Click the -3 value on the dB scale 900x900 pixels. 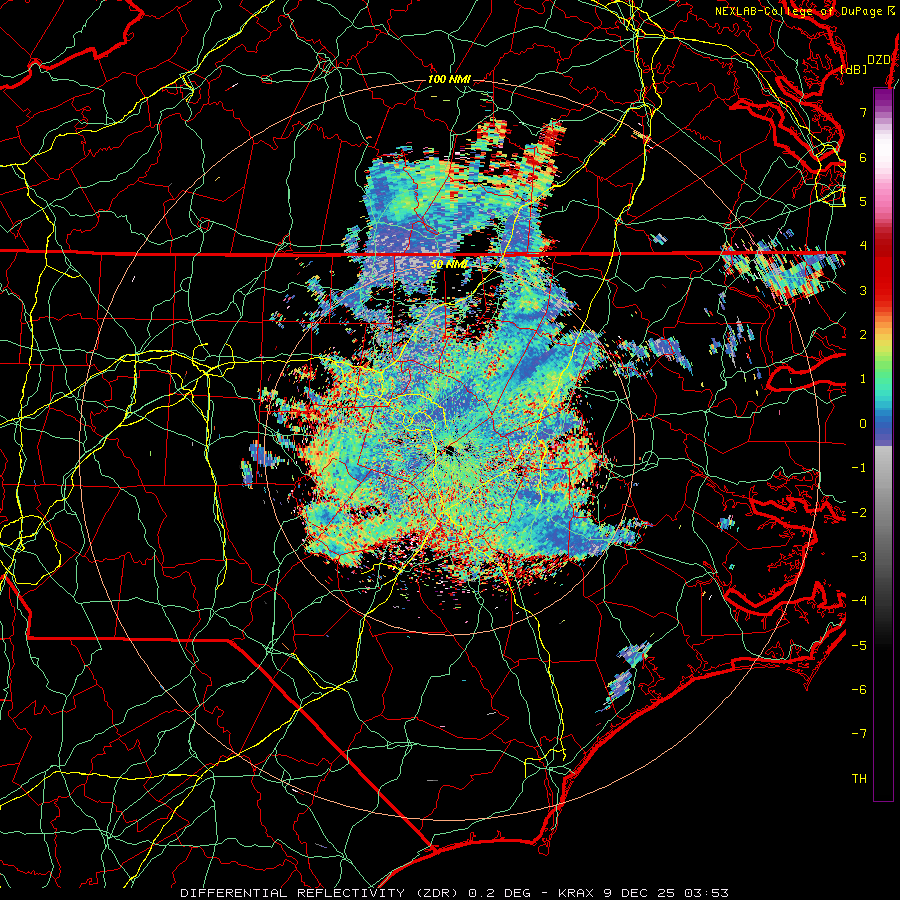point(859,557)
